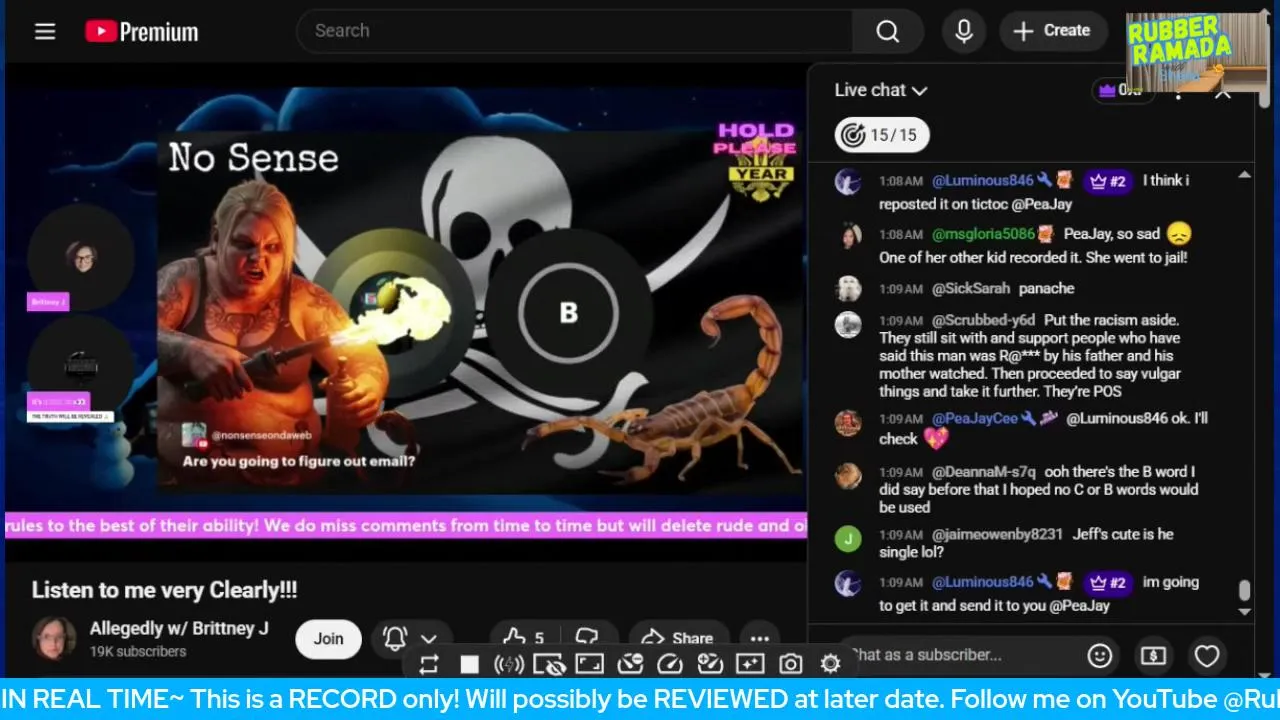This screenshot has width=1280, height=720.
Task: Click the video title 'Listen to me very Clearly!!!'
Action: point(164,590)
